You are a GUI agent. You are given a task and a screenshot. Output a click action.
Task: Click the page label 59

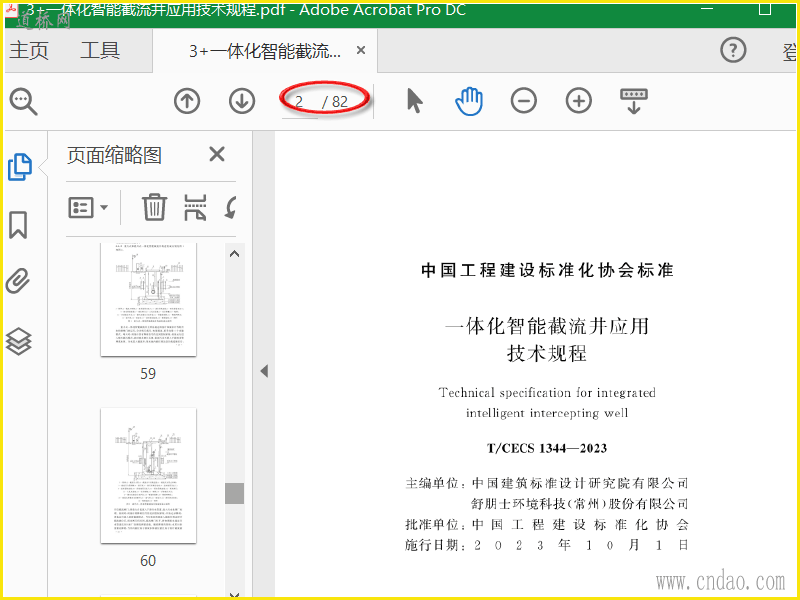(148, 373)
